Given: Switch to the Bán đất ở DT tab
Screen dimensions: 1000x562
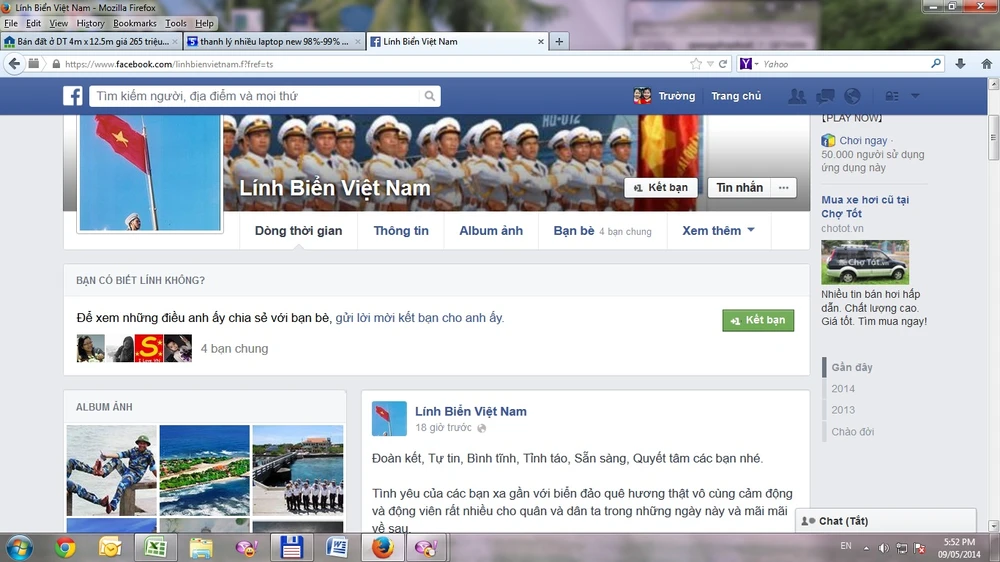Looking at the screenshot, I should point(91,41).
